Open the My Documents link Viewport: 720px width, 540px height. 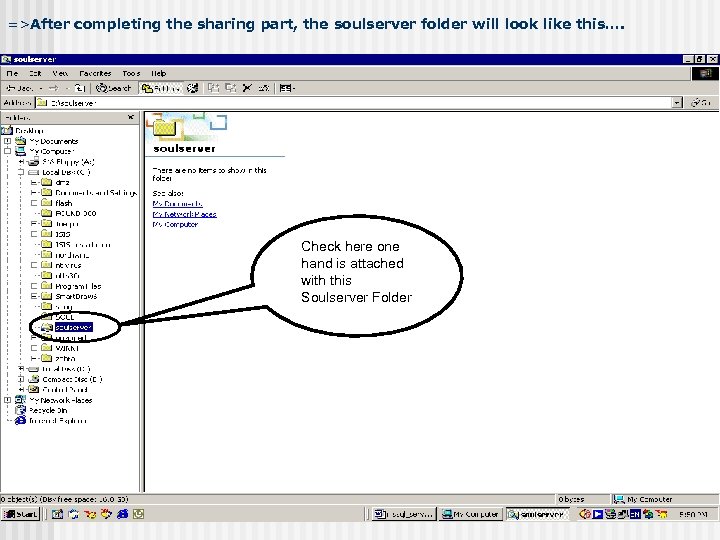click(x=177, y=204)
